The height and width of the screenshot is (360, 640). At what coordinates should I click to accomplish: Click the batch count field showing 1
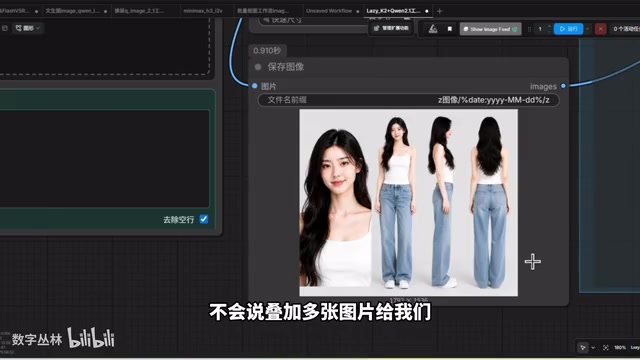tap(540, 29)
